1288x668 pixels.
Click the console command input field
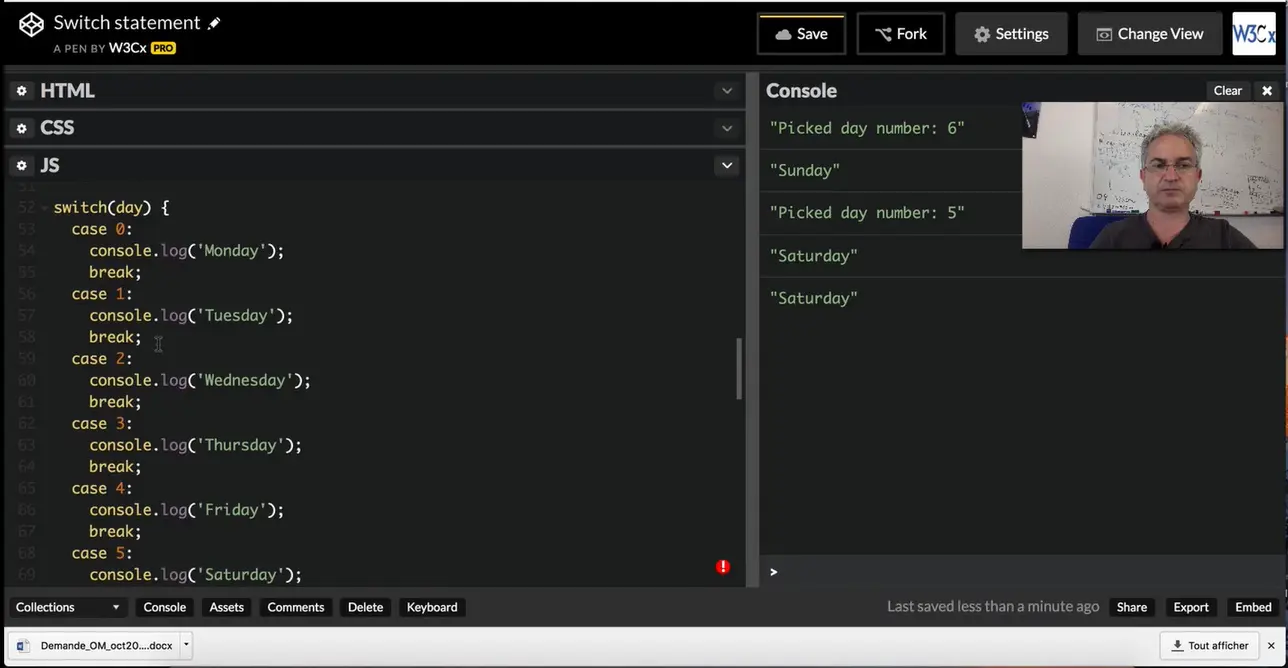[x=1020, y=572]
